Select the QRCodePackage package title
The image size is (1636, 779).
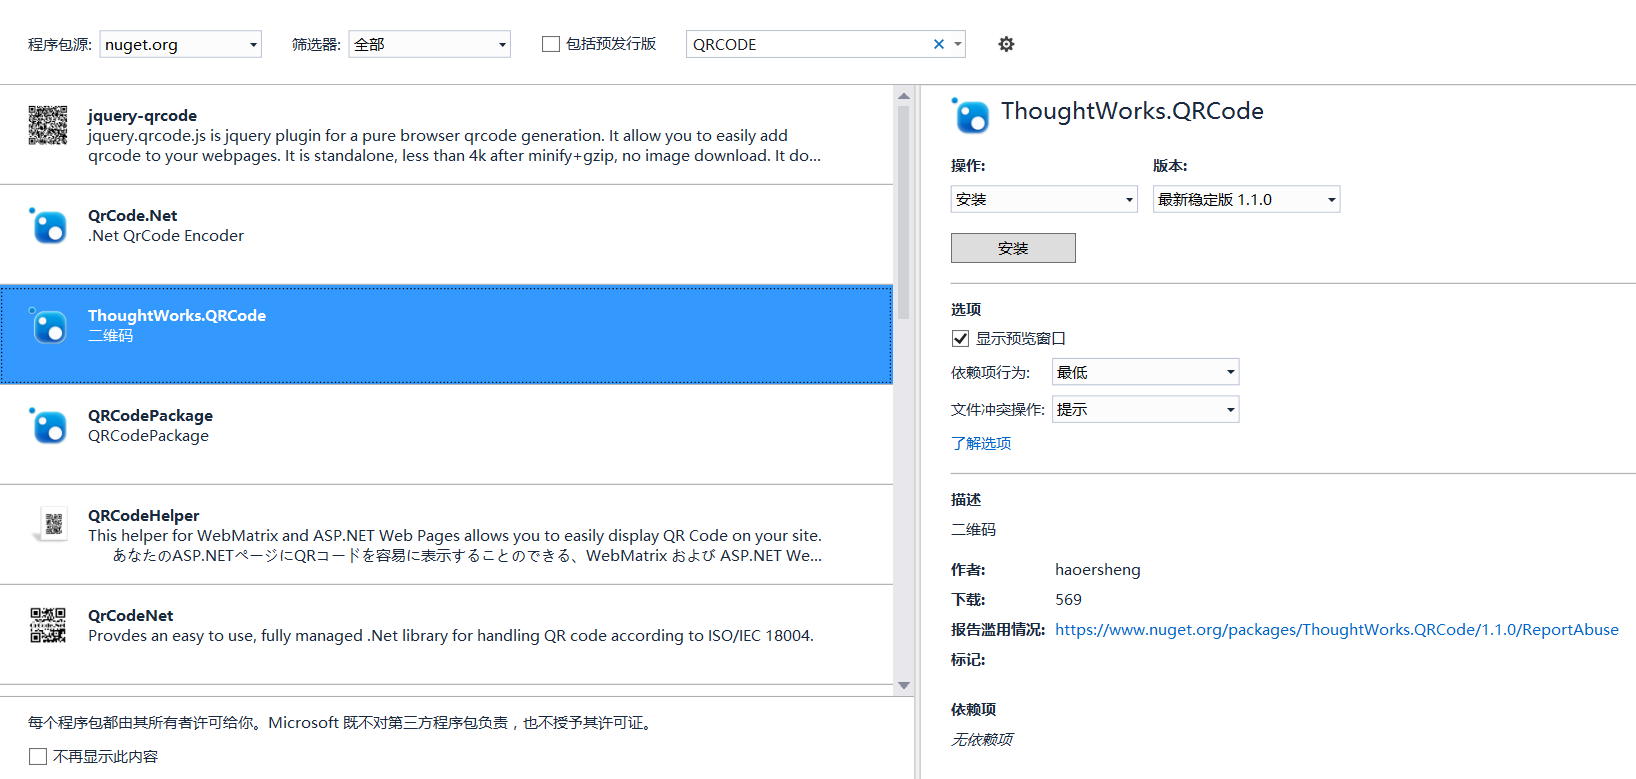(150, 415)
